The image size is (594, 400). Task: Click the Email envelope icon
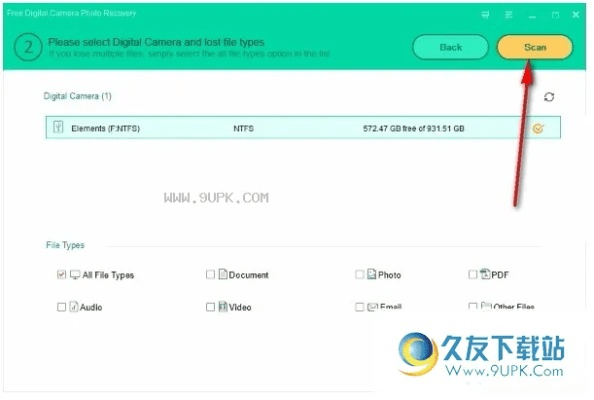pyautogui.click(x=372, y=307)
